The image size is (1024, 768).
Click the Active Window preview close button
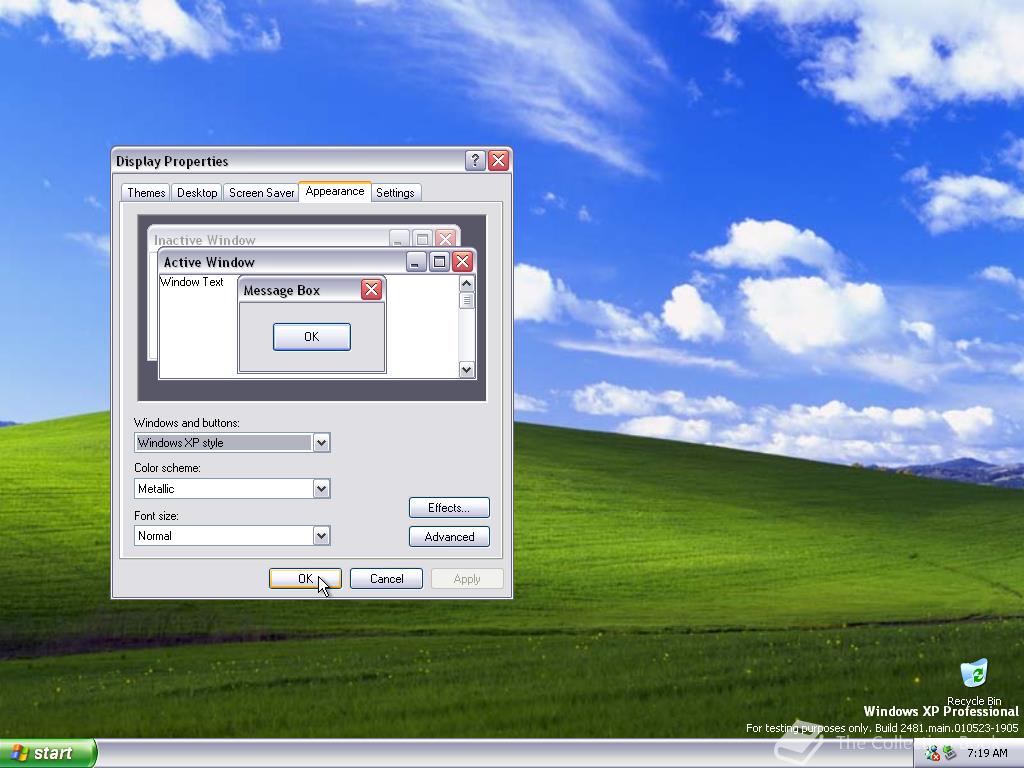pos(462,262)
